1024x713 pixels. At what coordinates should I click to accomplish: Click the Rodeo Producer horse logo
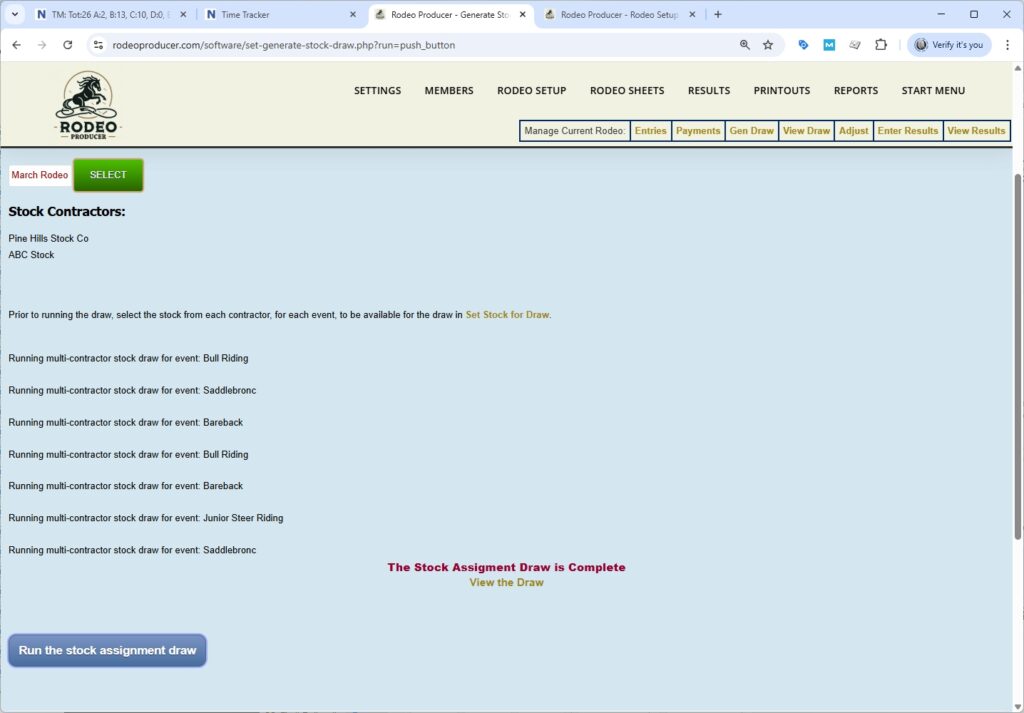87,105
